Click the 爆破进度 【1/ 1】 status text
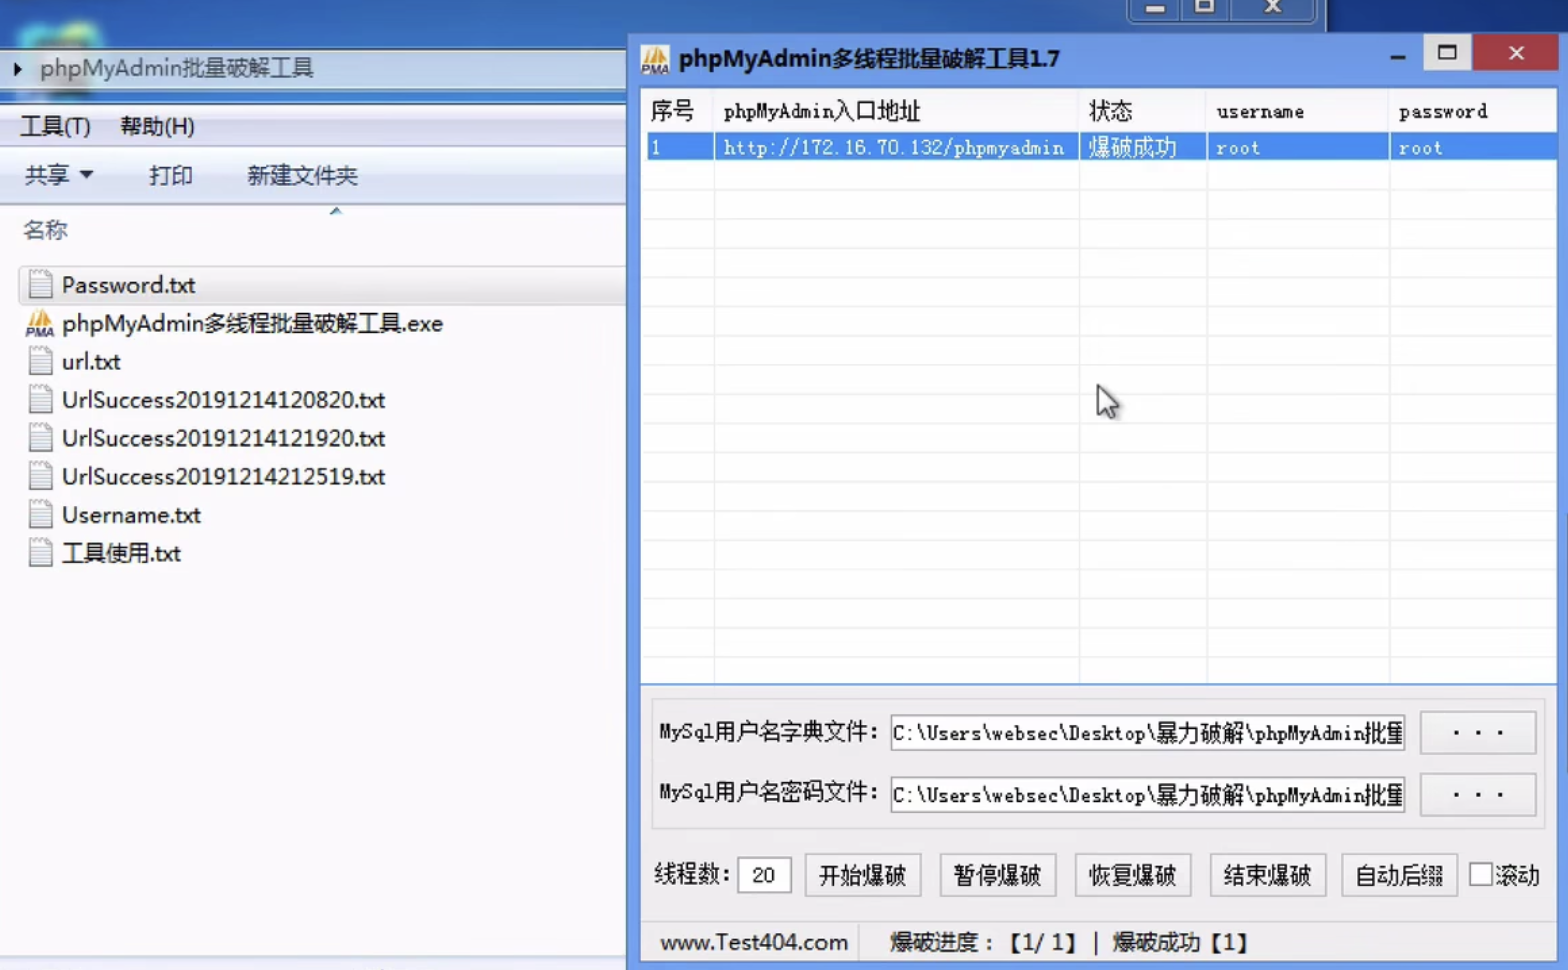 click(984, 942)
